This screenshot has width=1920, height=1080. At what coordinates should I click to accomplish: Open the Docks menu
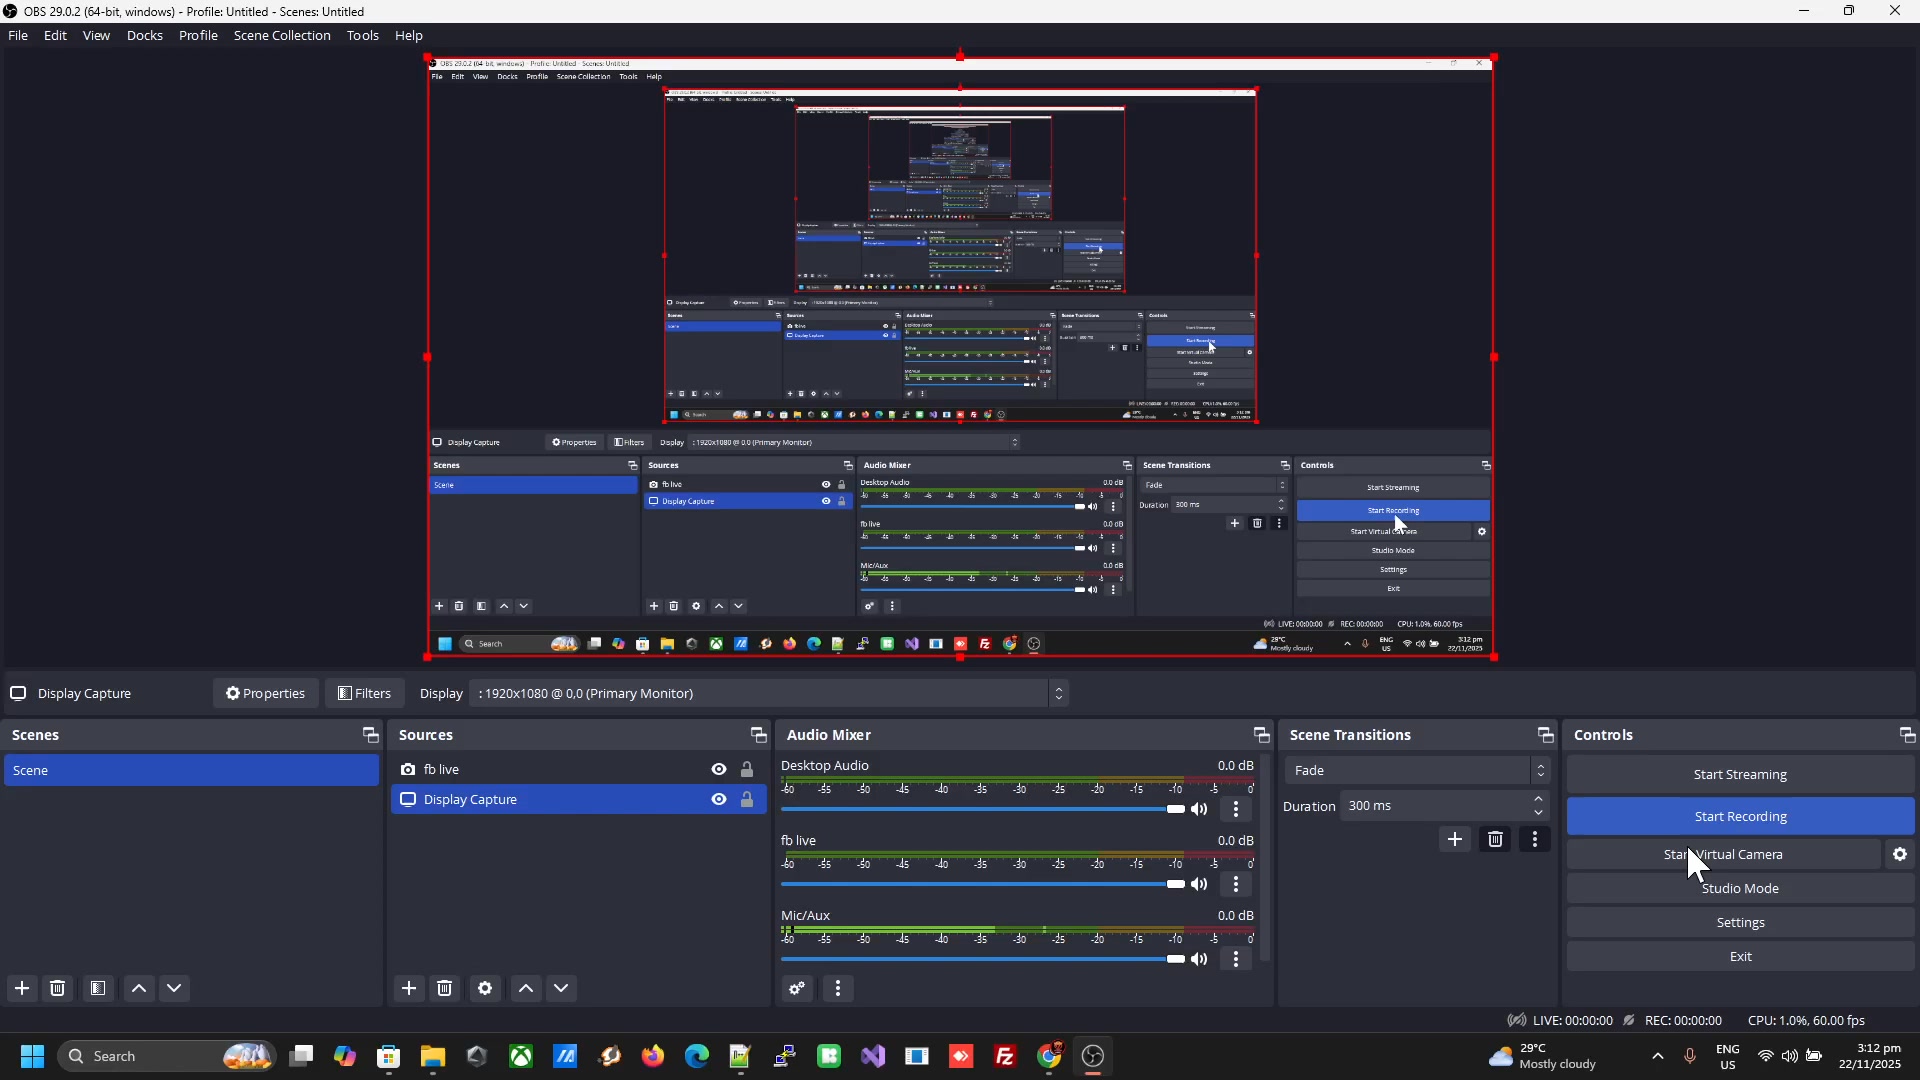click(144, 35)
